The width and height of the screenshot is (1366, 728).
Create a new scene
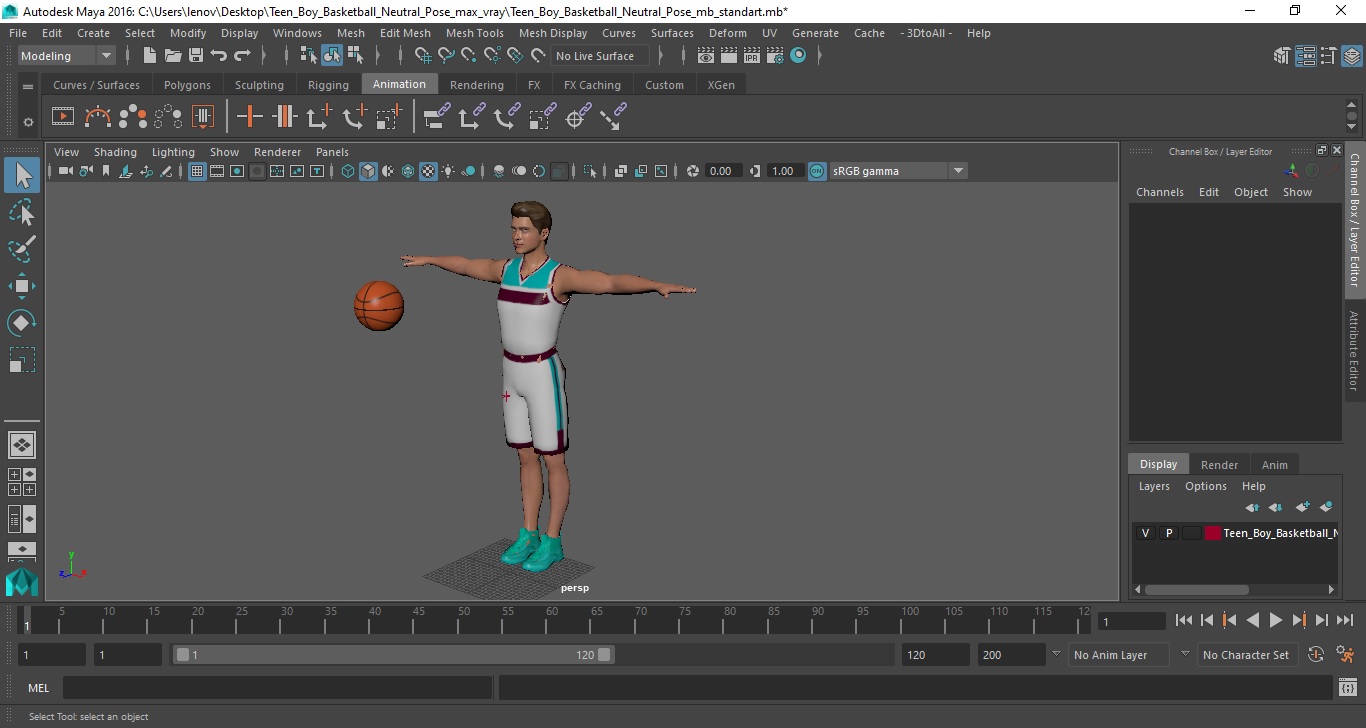[149, 56]
